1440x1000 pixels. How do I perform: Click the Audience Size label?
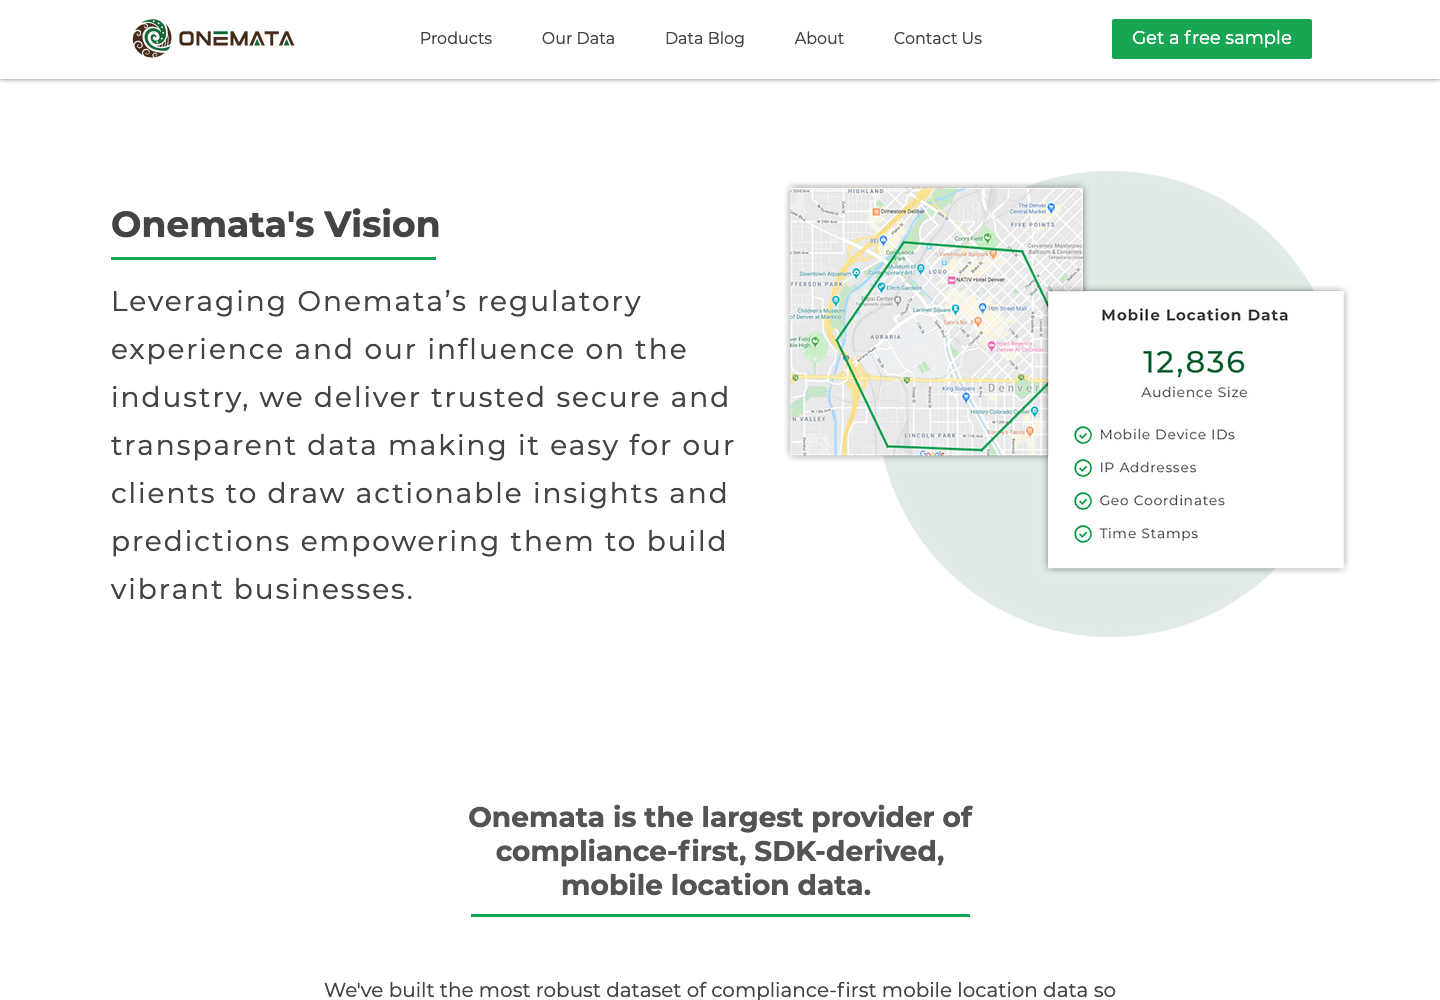click(1195, 392)
